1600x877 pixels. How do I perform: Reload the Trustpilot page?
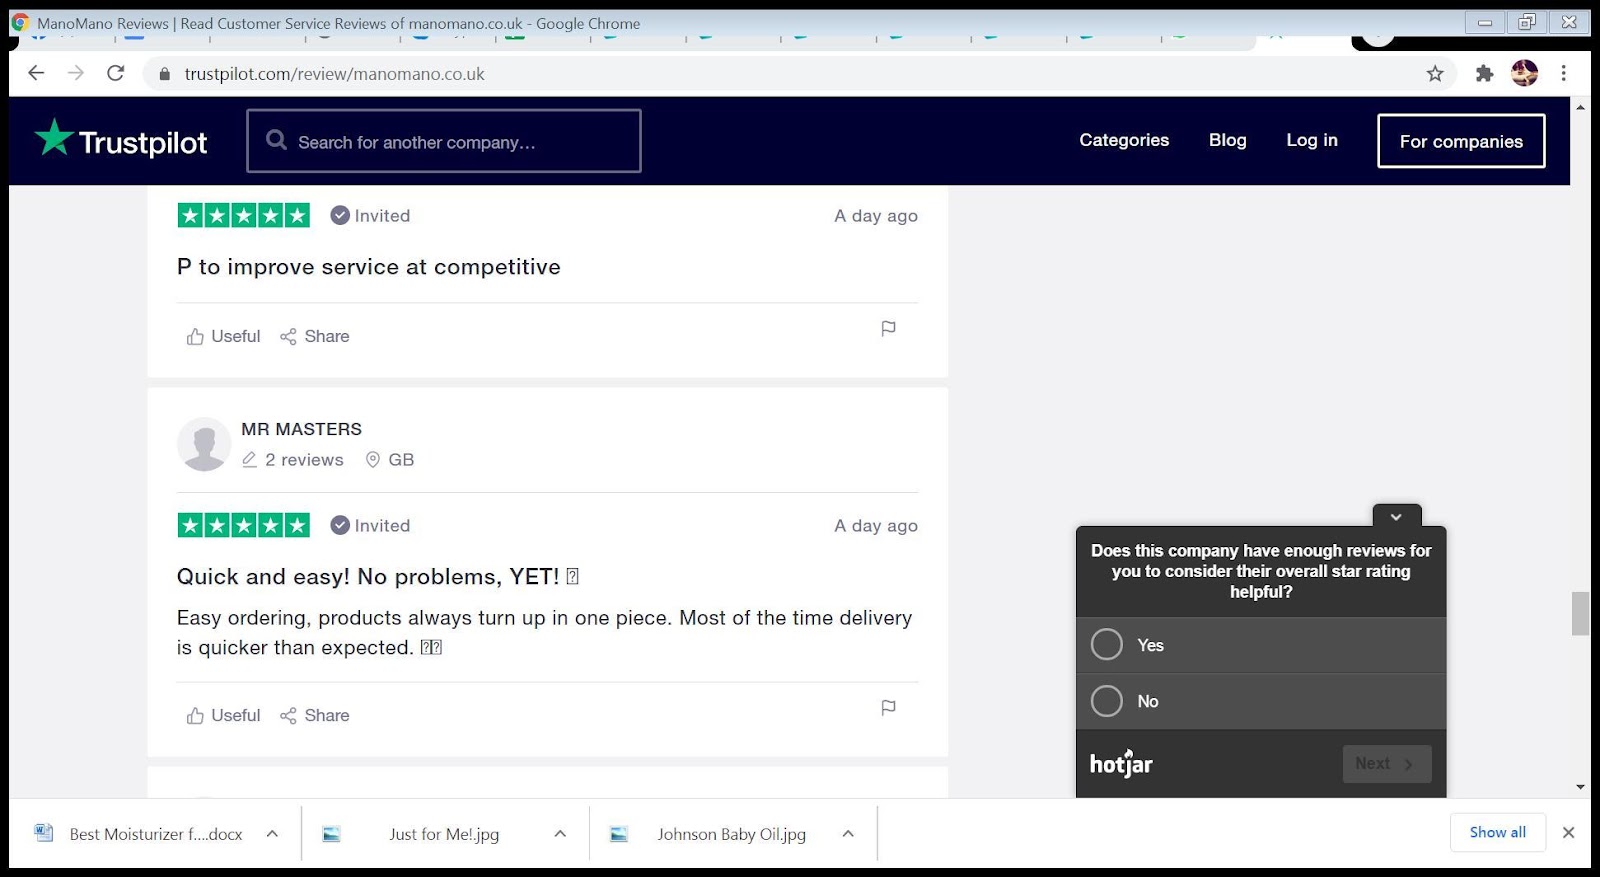coord(116,73)
